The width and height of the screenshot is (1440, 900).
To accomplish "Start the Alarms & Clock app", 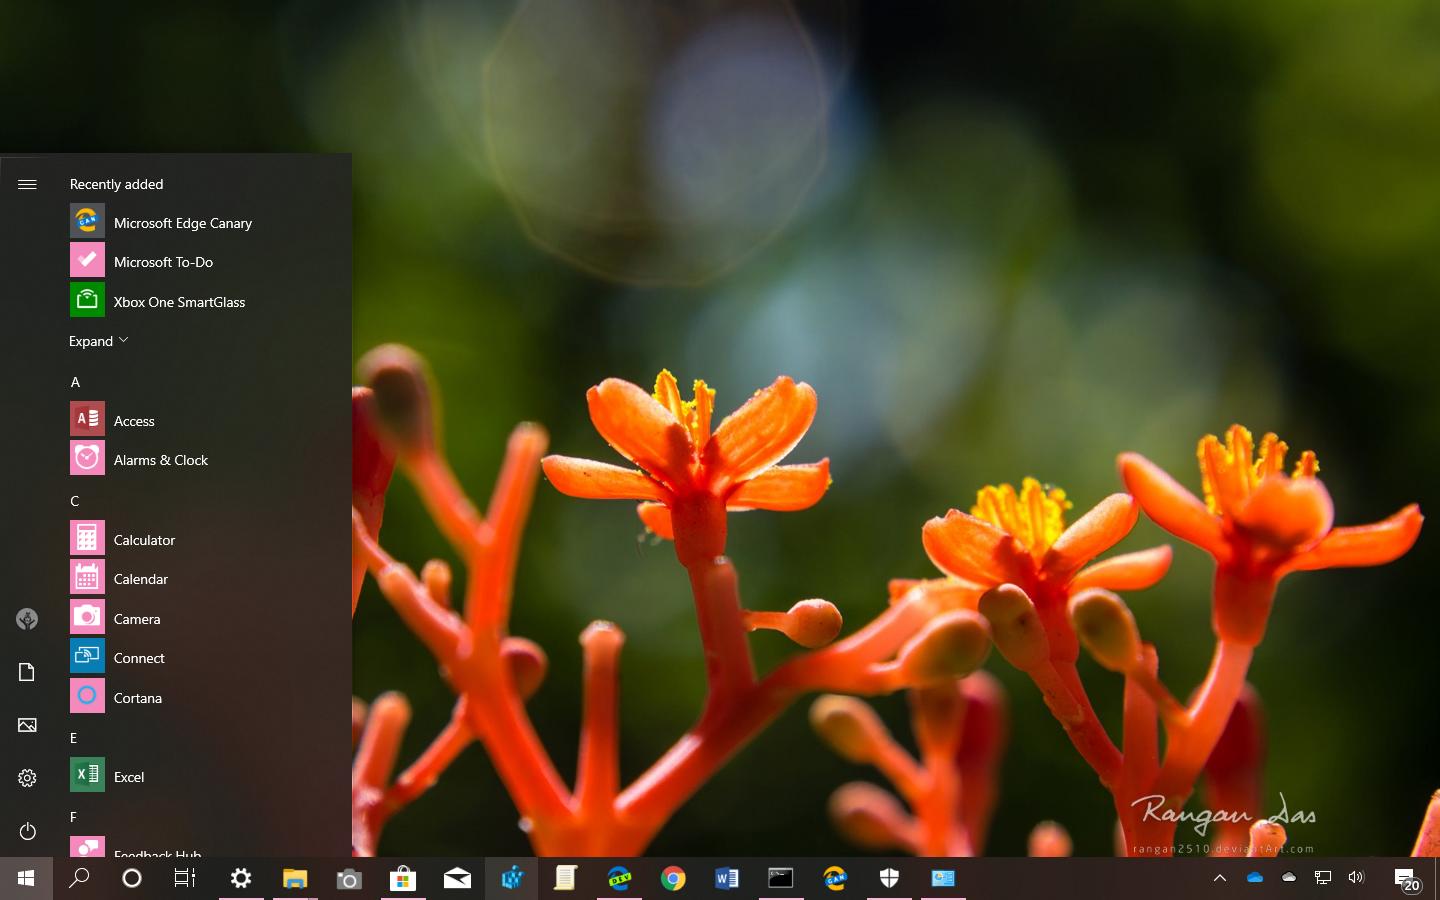I will pos(160,459).
